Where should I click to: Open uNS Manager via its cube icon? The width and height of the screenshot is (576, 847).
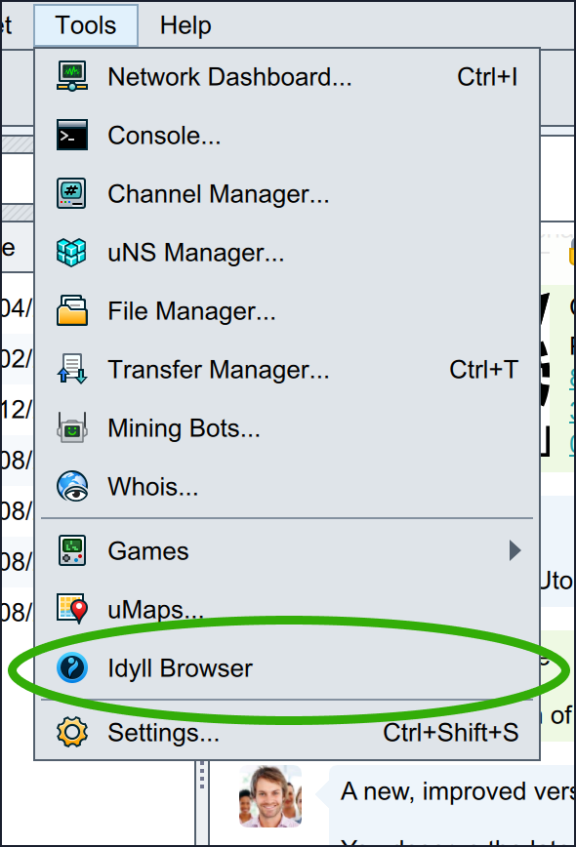pyautogui.click(x=72, y=252)
